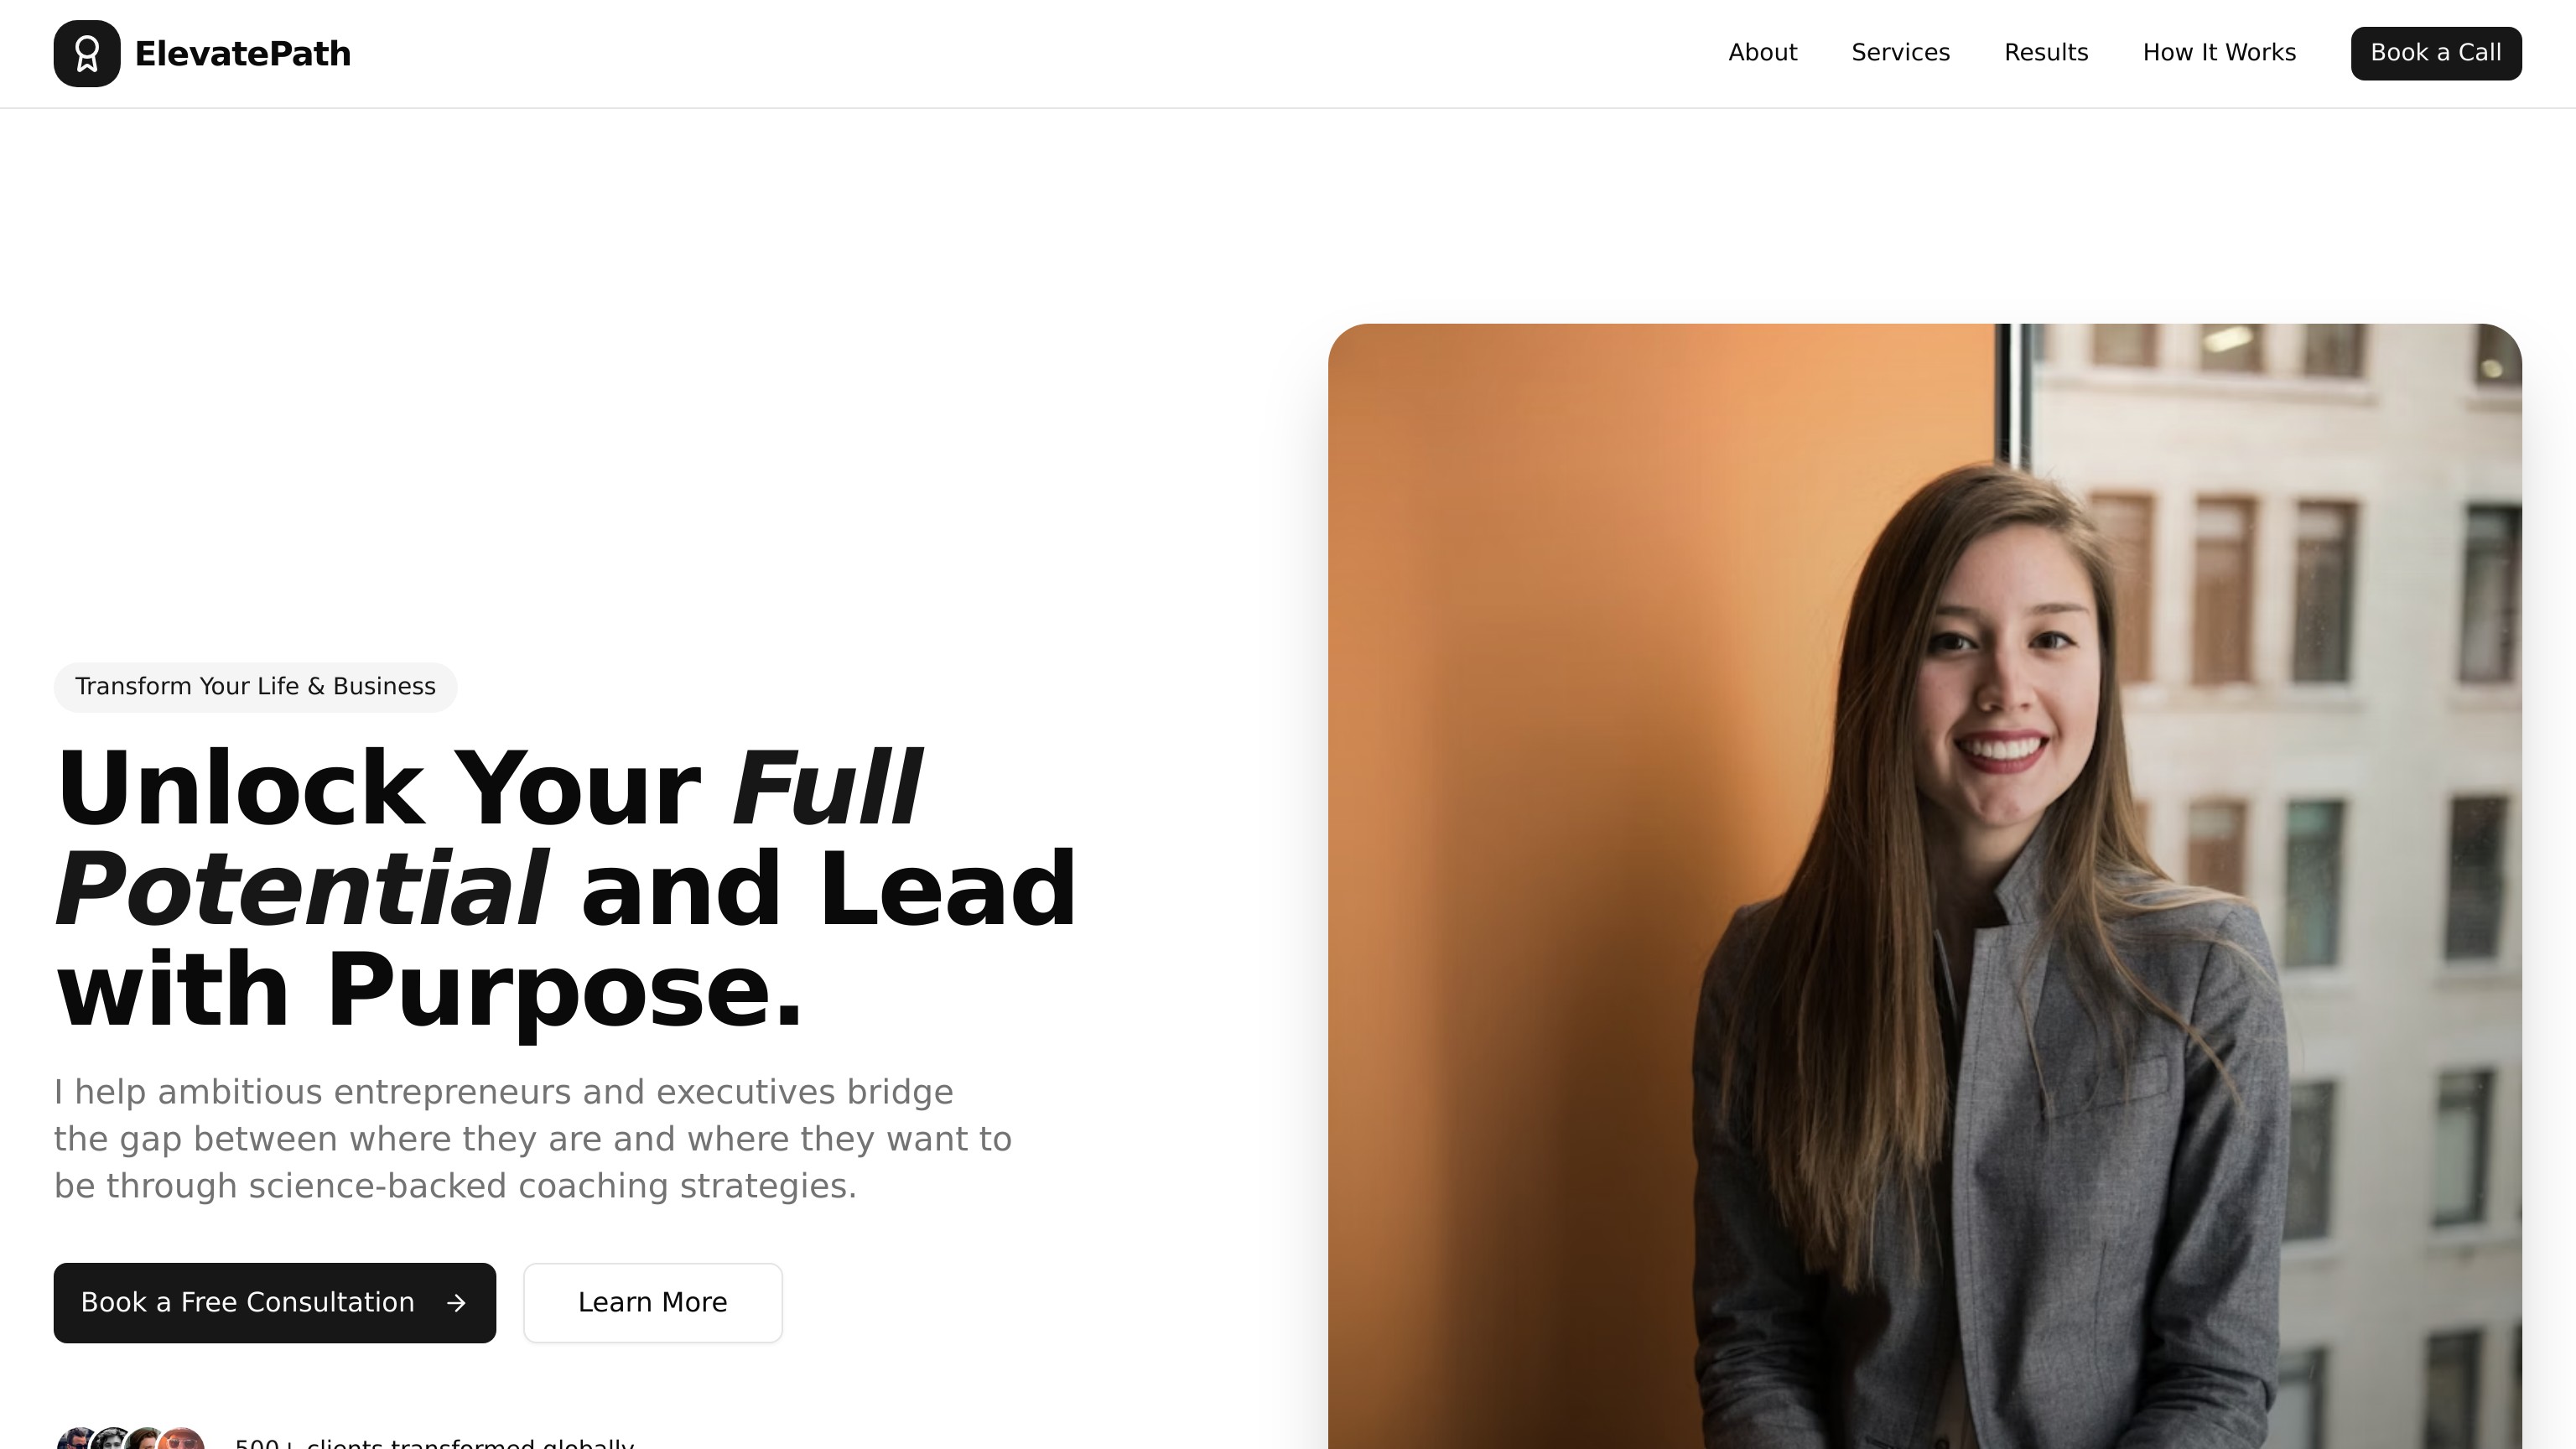Click the italic word Potential in headline
The height and width of the screenshot is (1449, 2576).
[x=301, y=889]
